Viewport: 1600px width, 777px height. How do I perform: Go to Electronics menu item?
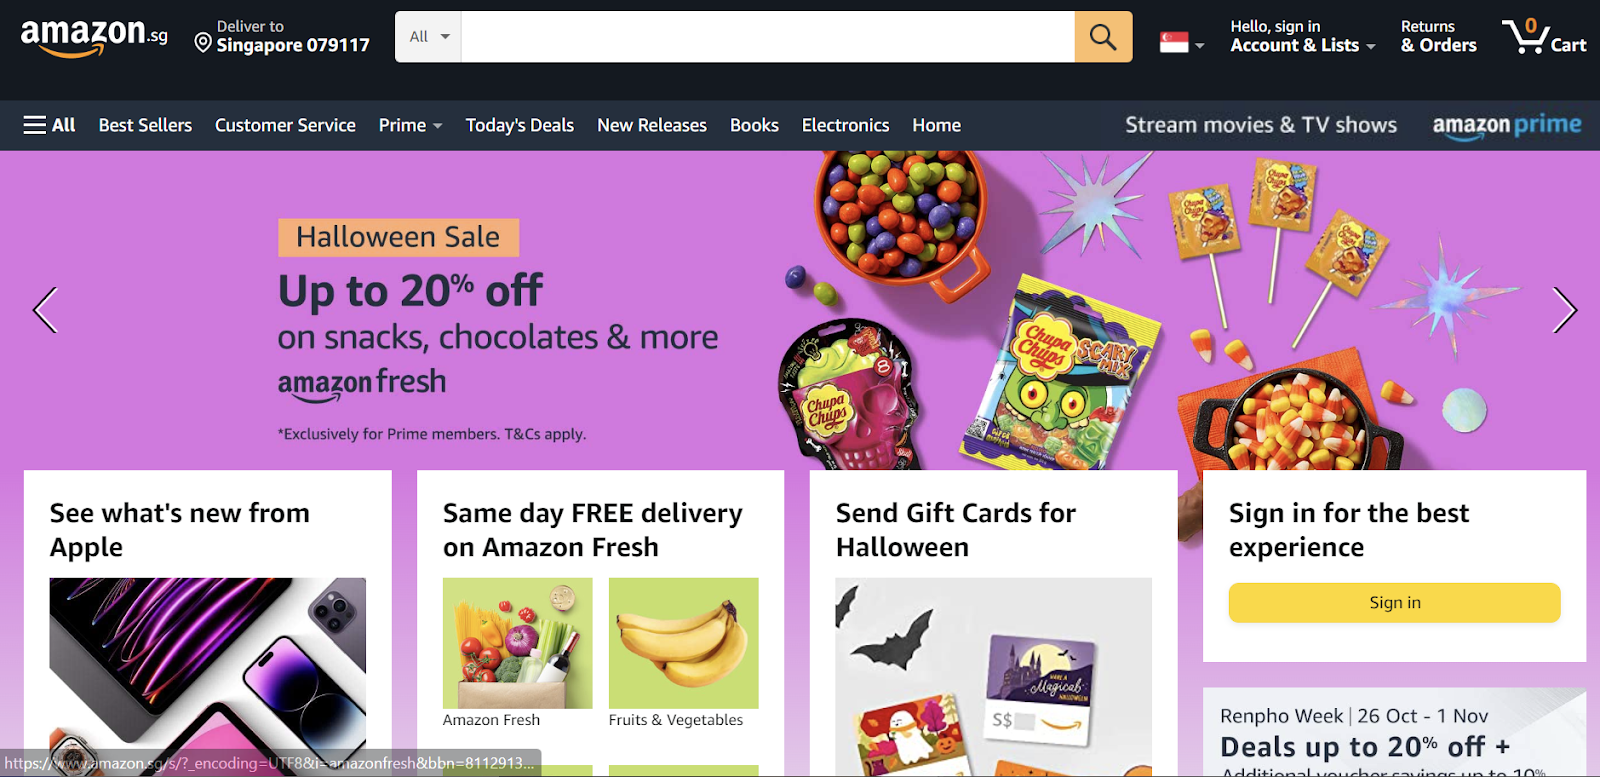[x=845, y=125]
